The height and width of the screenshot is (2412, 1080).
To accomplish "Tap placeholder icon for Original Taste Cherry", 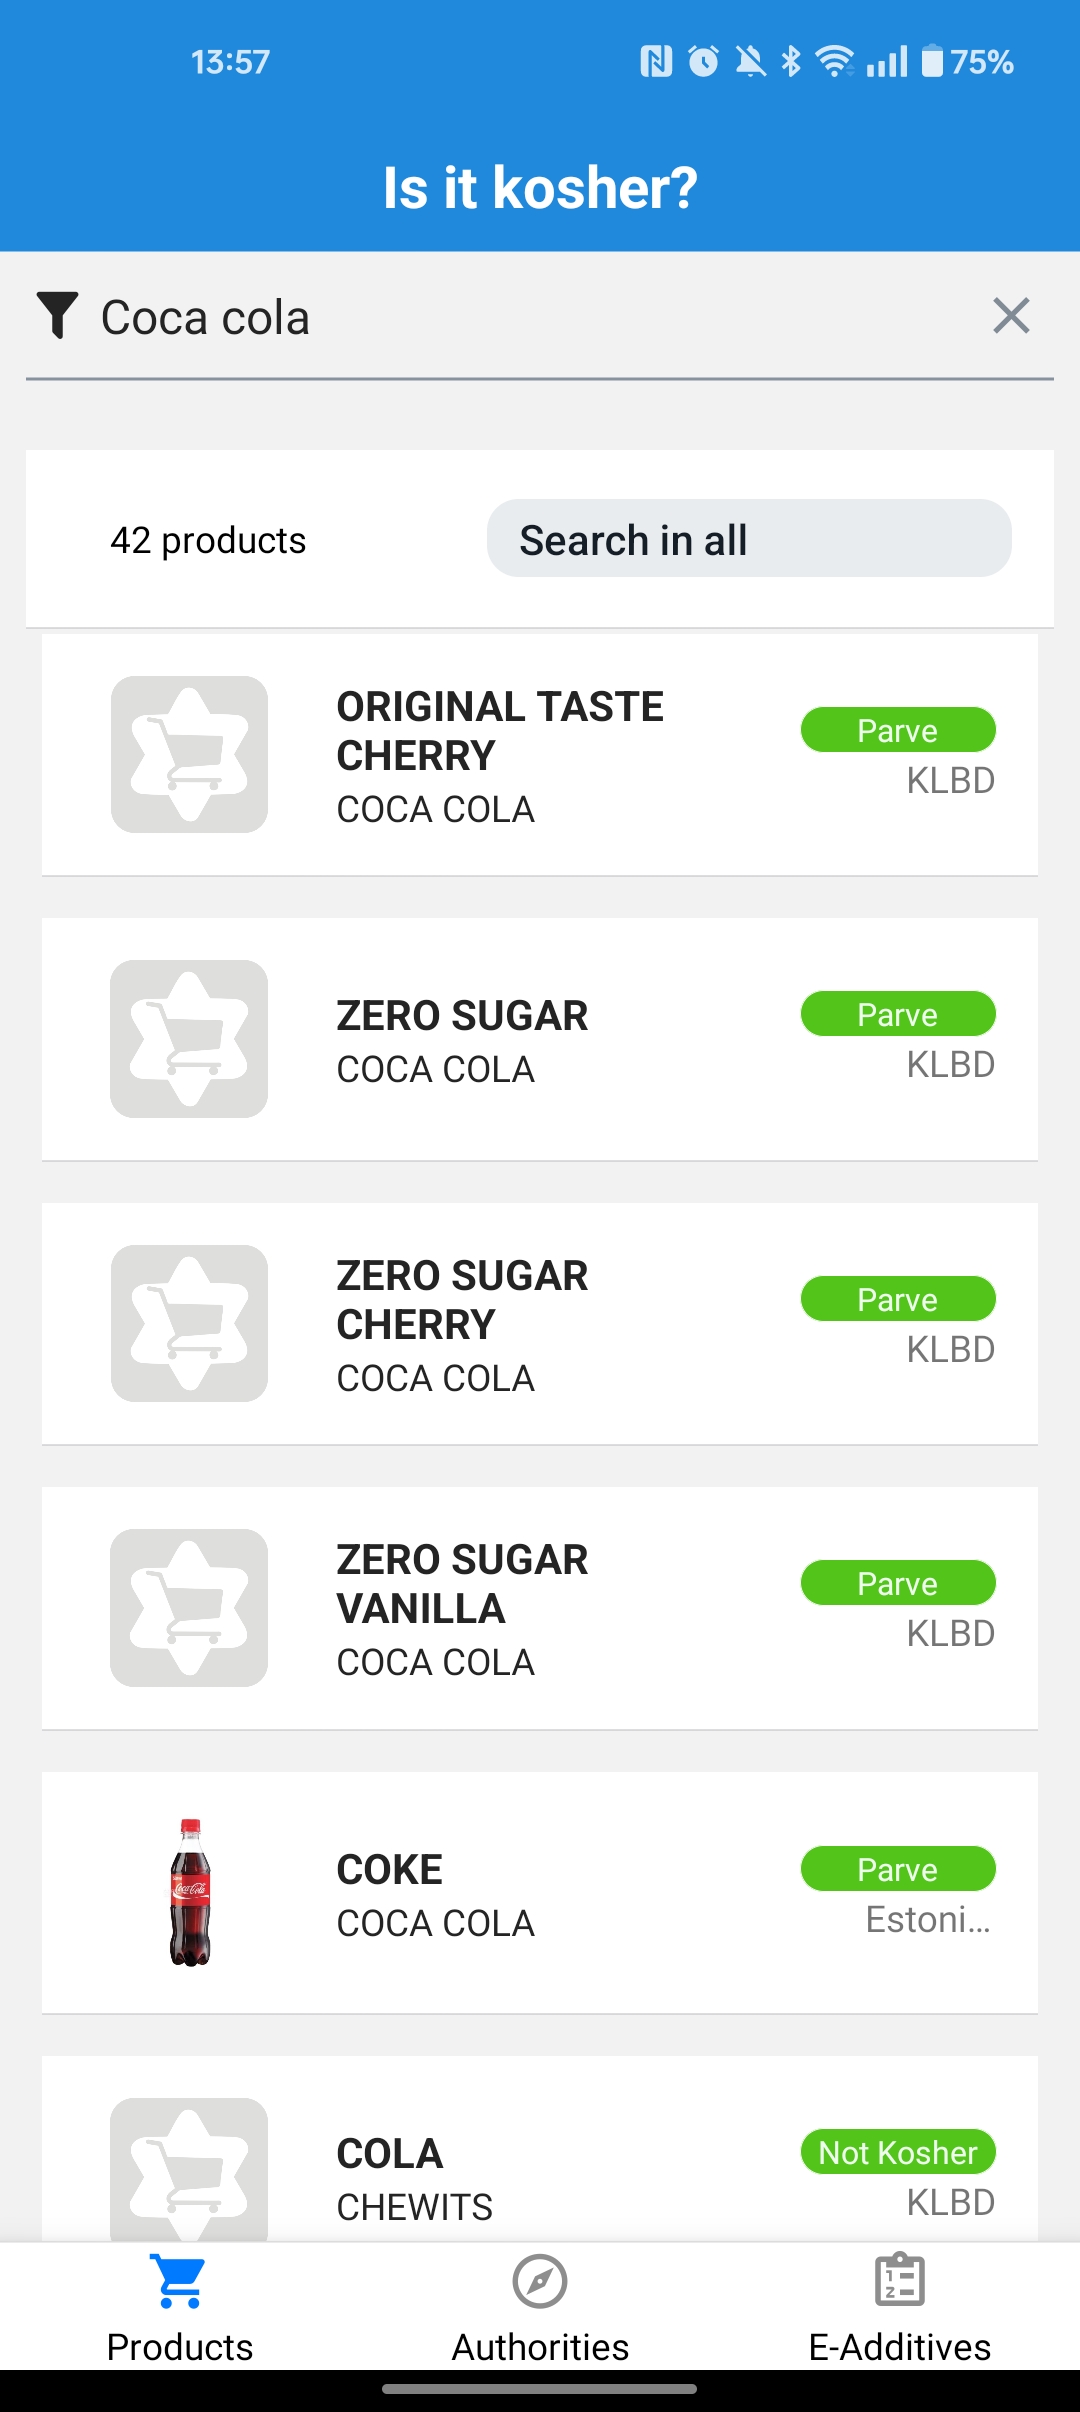I will [x=189, y=755].
